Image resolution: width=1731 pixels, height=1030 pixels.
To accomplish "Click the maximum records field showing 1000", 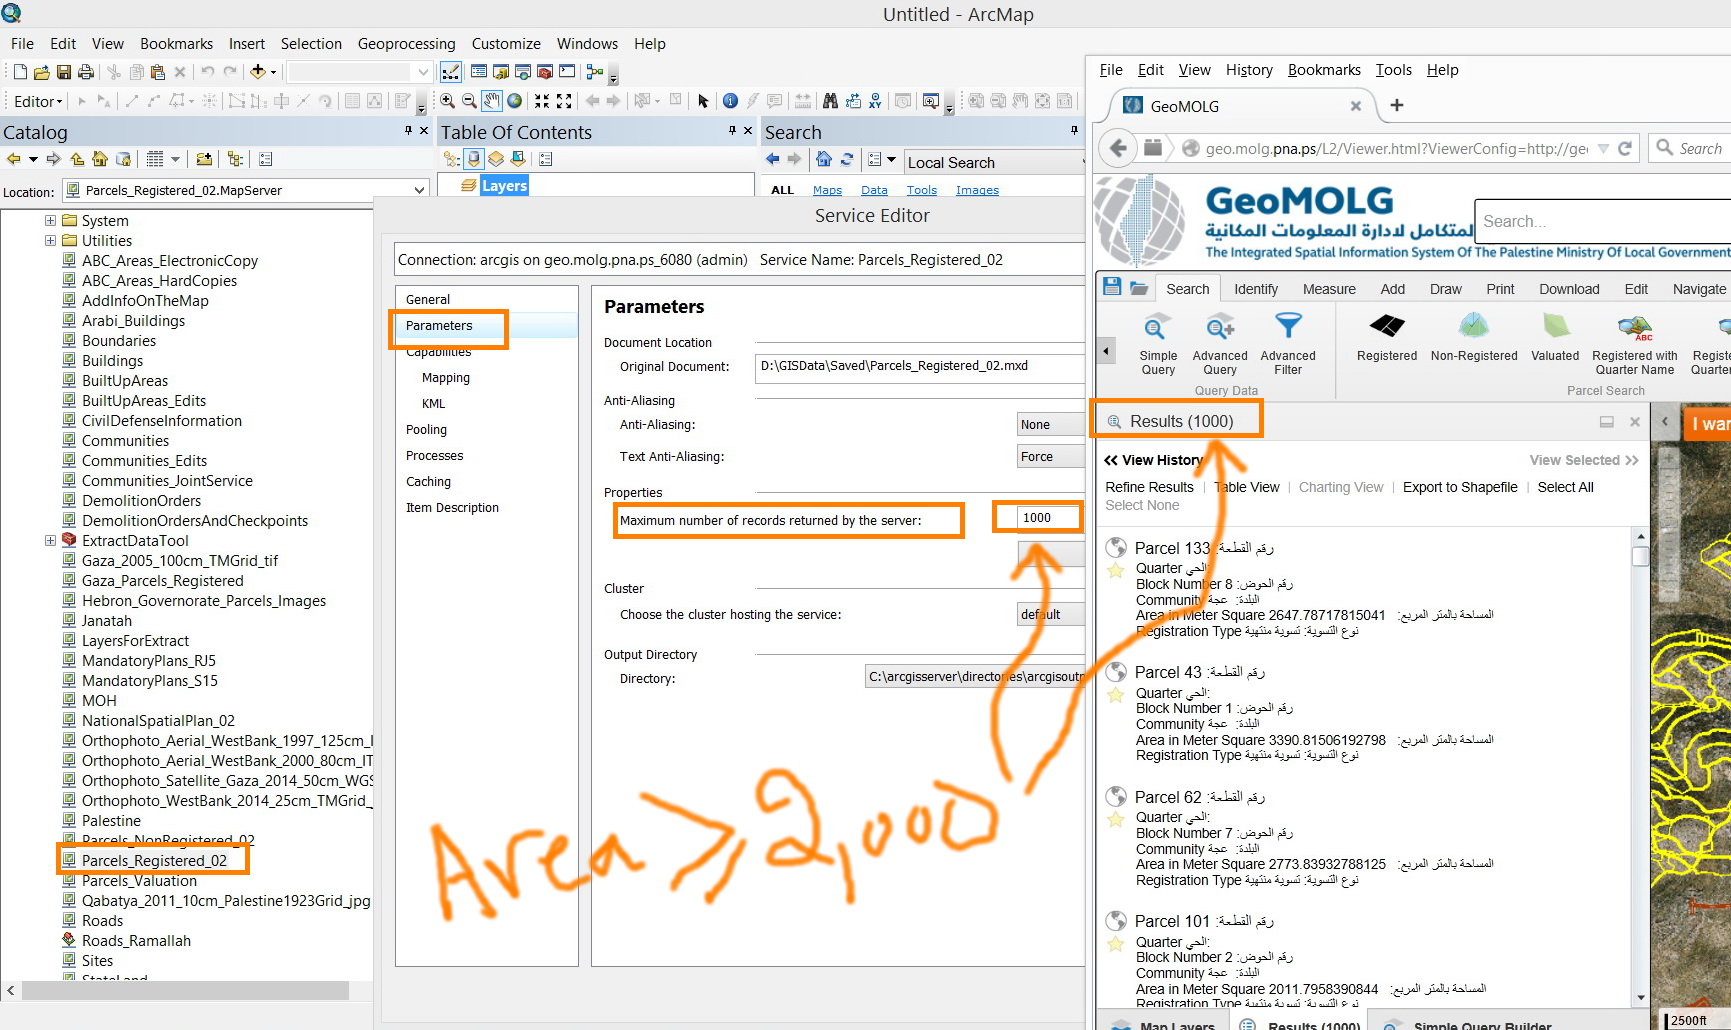I will point(1048,518).
